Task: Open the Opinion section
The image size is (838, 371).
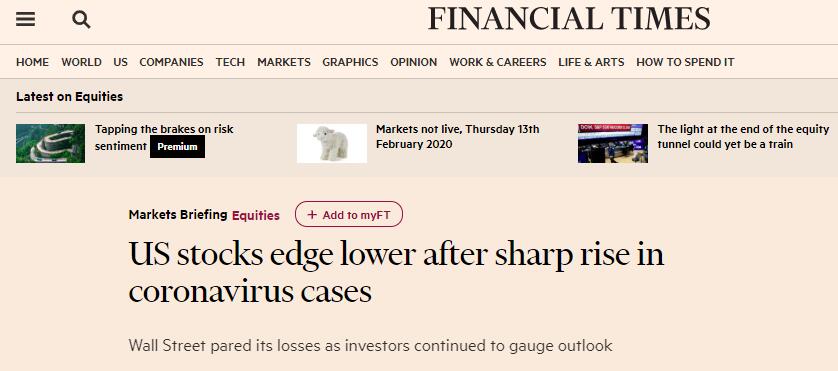Action: coord(414,62)
